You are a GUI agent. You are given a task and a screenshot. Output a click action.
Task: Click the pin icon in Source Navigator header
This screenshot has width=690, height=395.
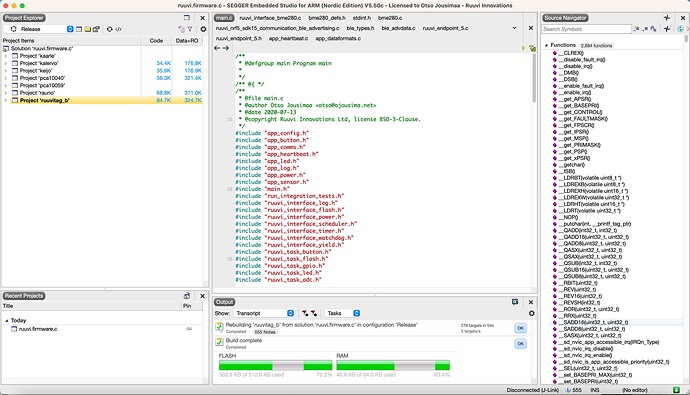[667, 18]
